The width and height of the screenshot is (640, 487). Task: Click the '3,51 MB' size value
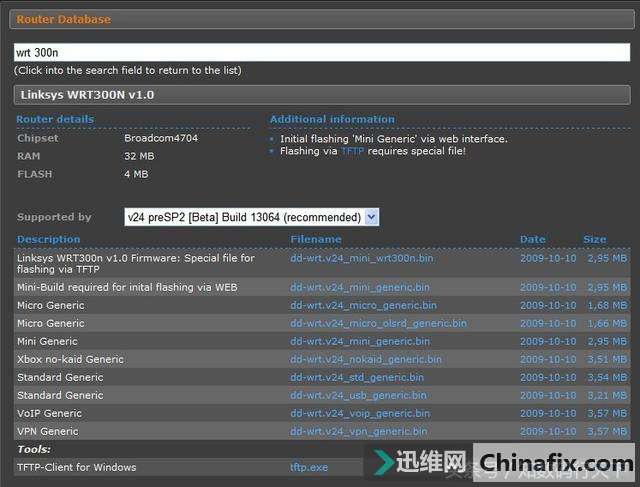point(607,359)
